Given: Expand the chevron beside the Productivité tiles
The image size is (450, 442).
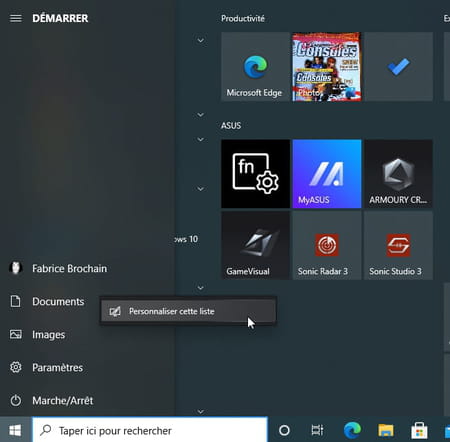Looking at the screenshot, I should click(x=200, y=40).
